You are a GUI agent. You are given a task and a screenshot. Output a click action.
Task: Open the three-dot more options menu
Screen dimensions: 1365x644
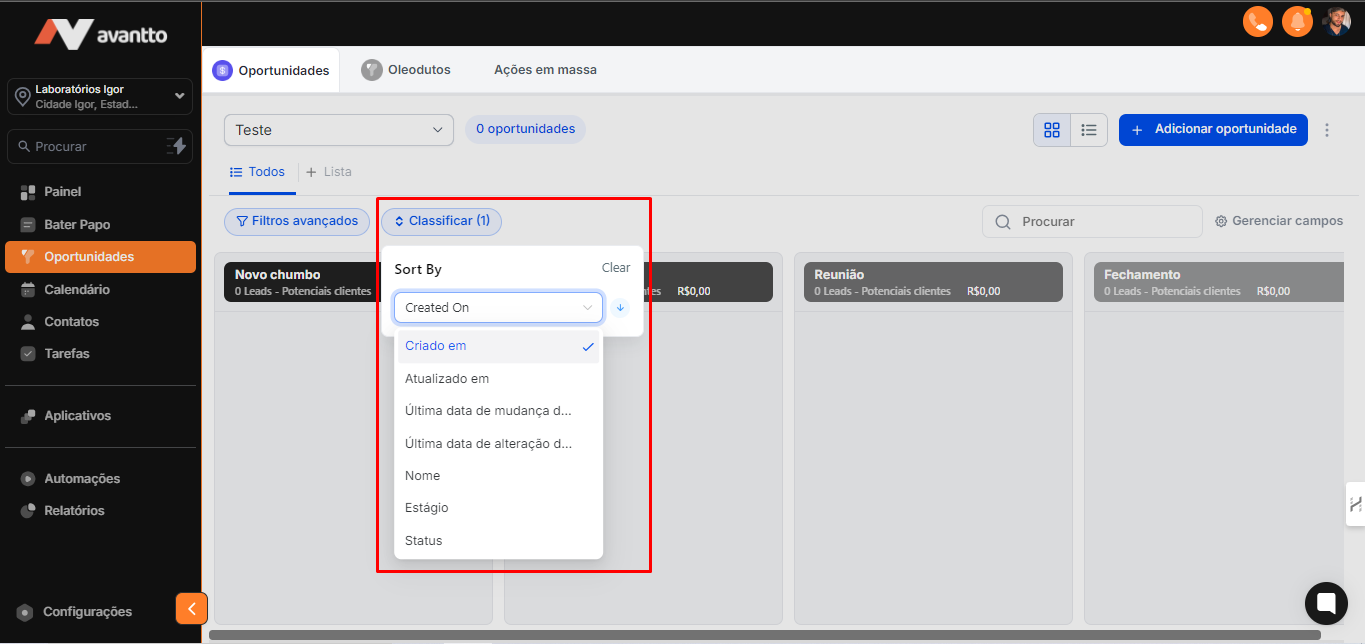click(1327, 130)
